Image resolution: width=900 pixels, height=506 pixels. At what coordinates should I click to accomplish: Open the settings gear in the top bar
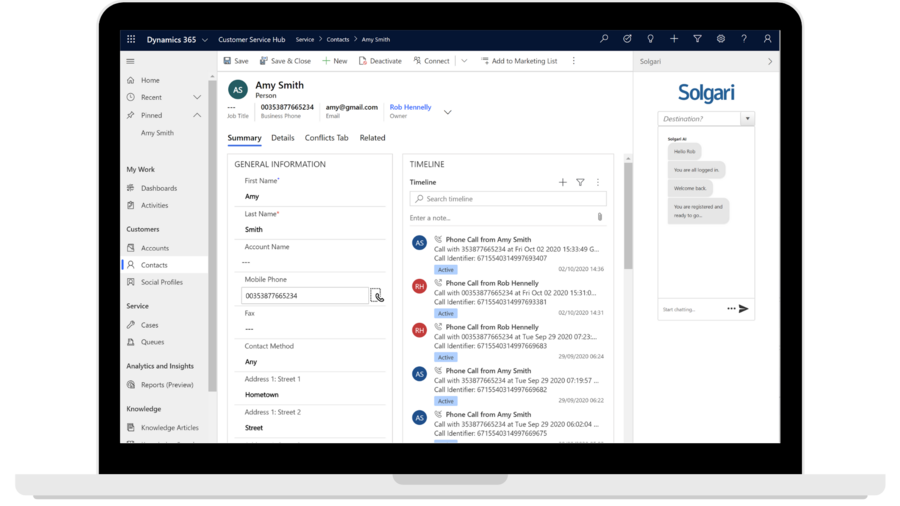click(721, 39)
